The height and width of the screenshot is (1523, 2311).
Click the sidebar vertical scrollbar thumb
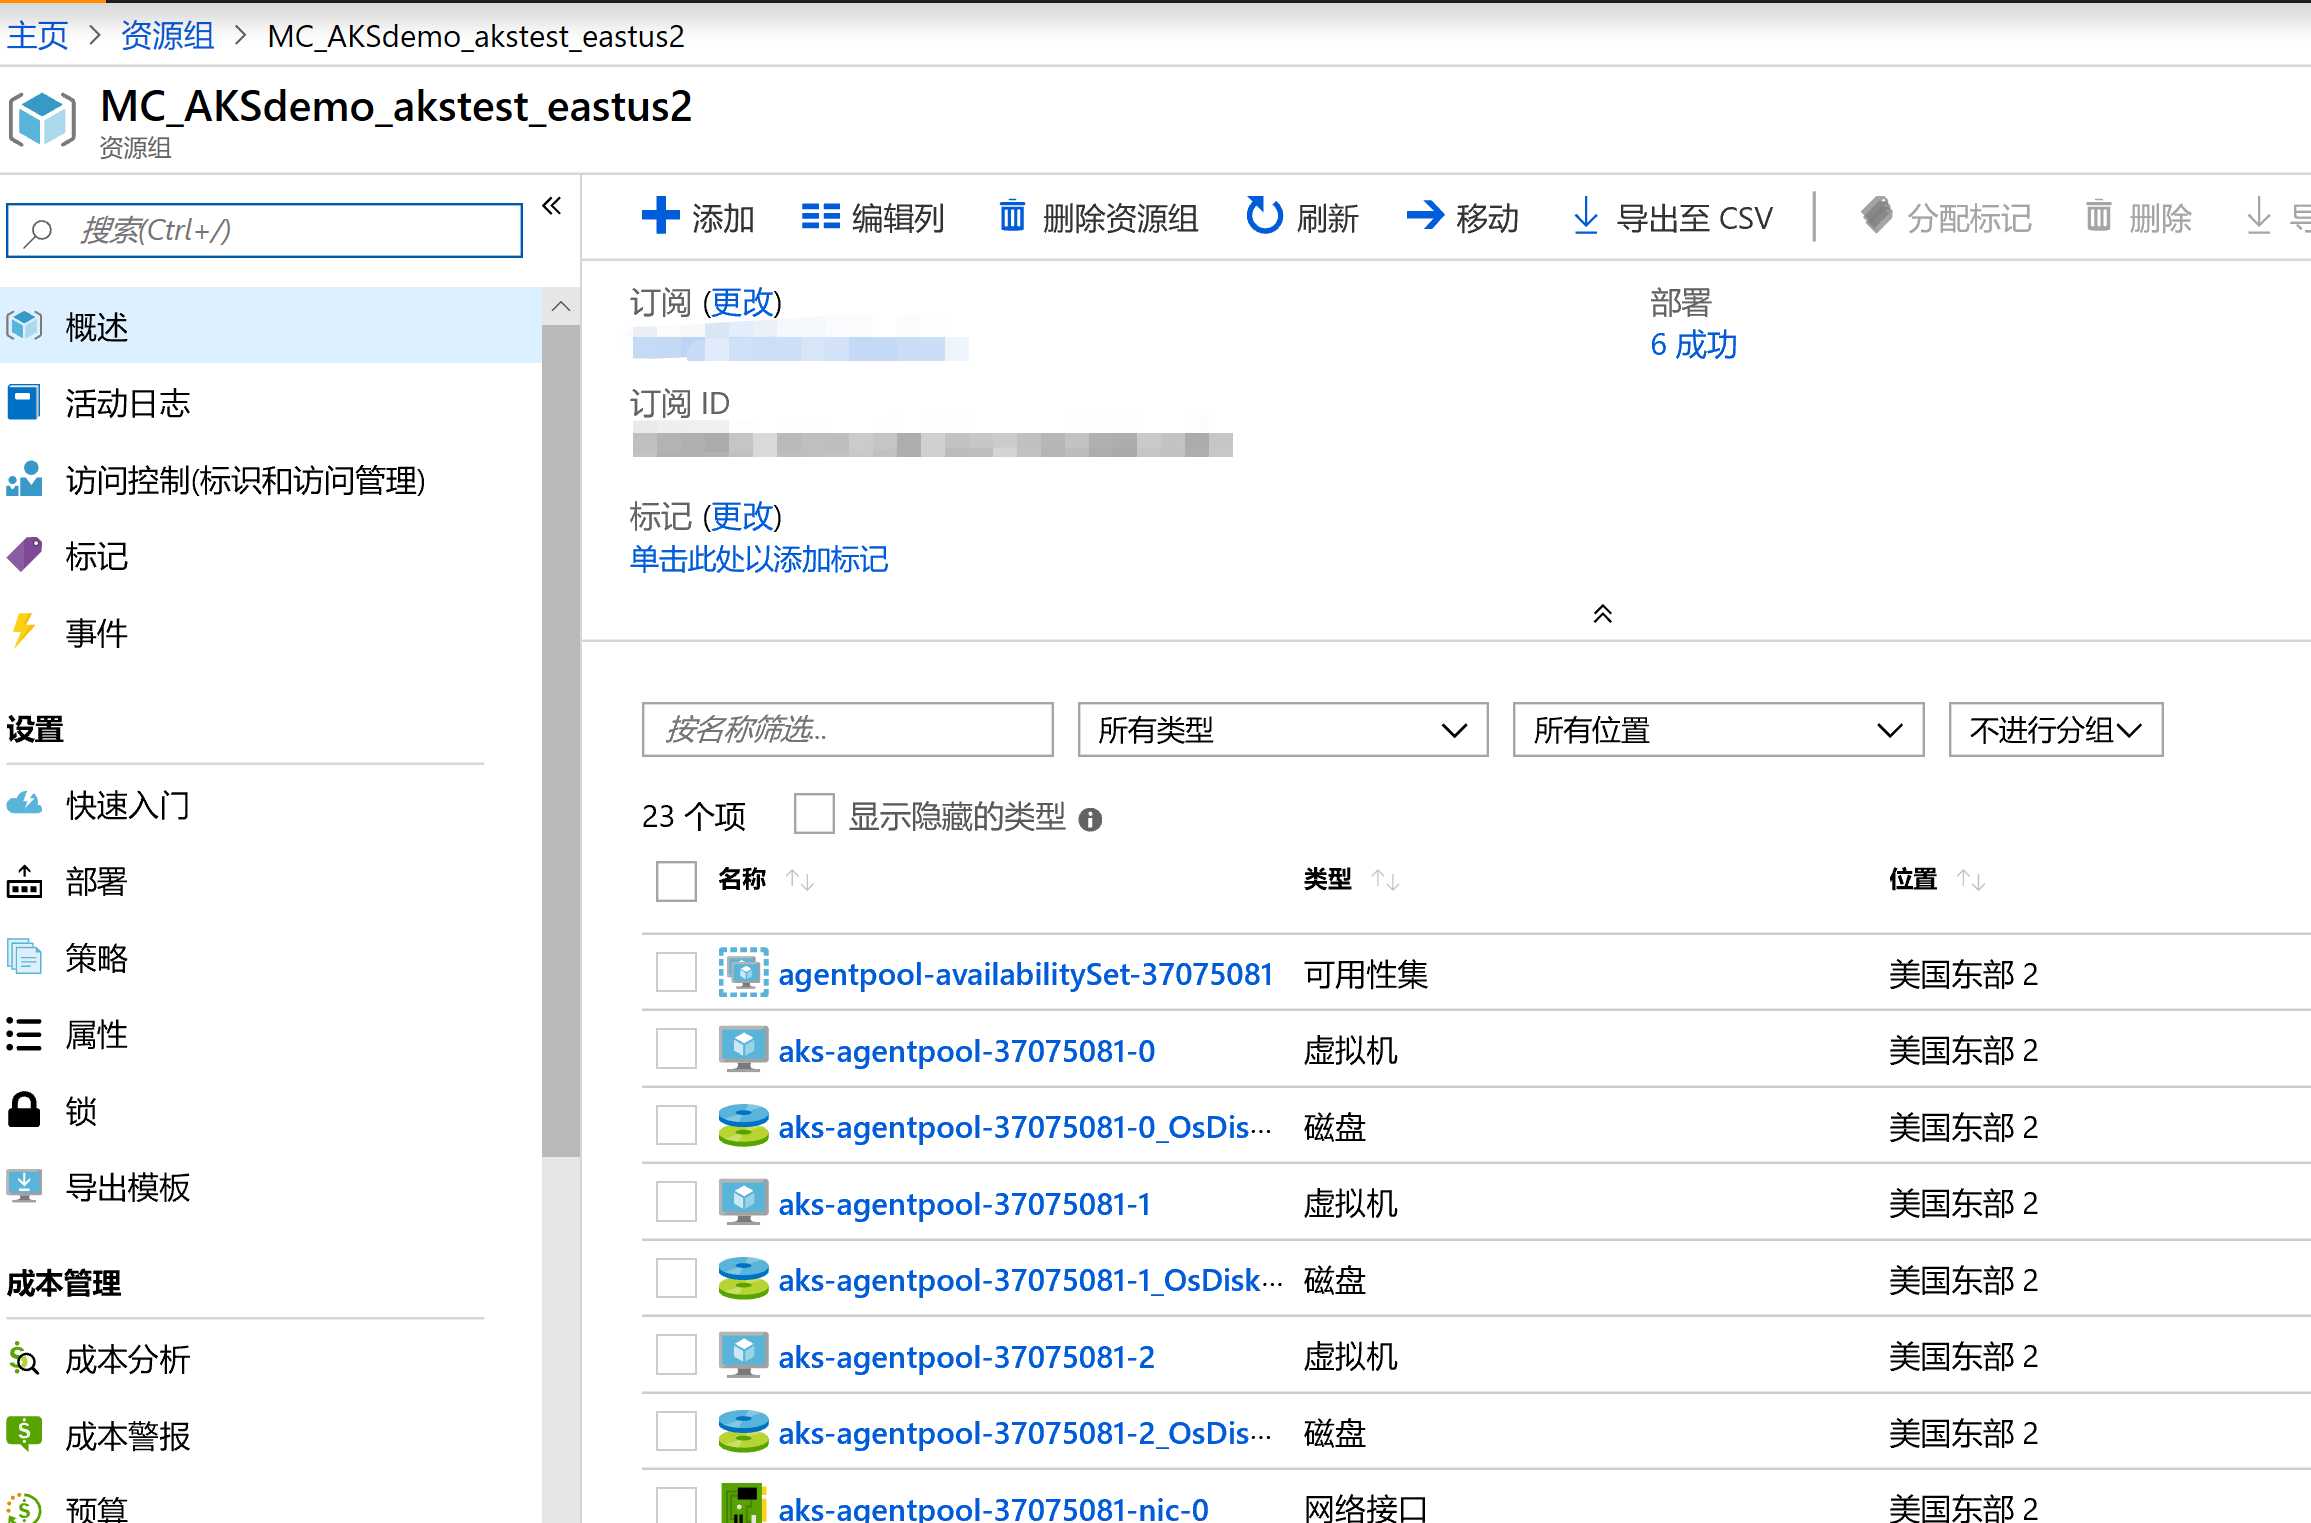click(x=561, y=740)
